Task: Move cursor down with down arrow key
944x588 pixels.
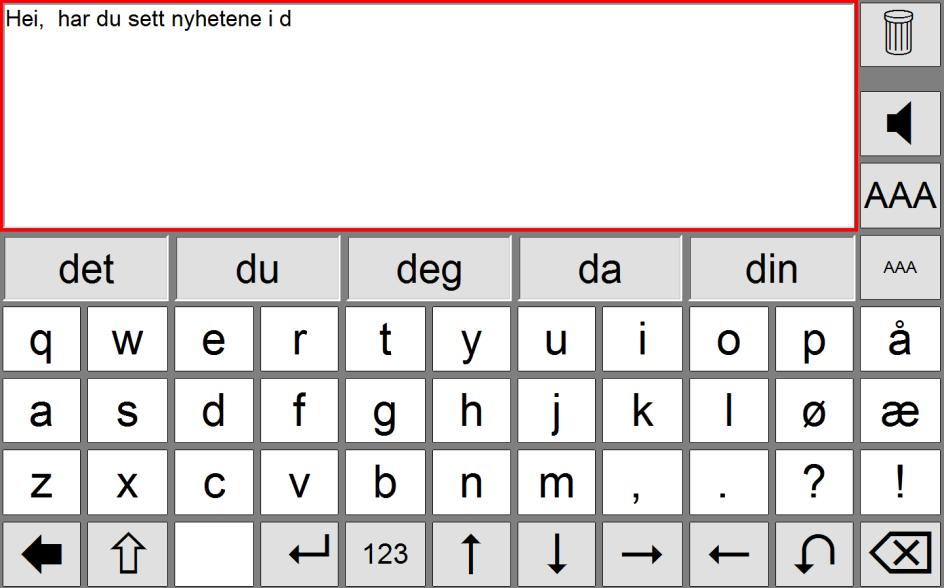Action: click(557, 554)
